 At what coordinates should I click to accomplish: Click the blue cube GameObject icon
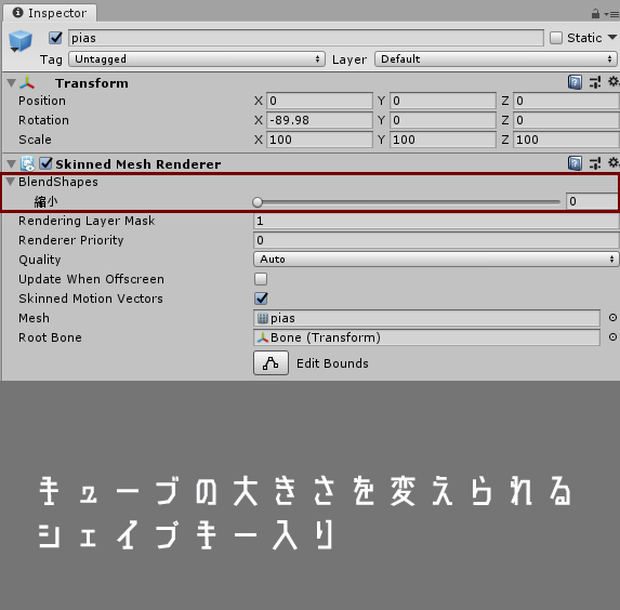(x=20, y=41)
